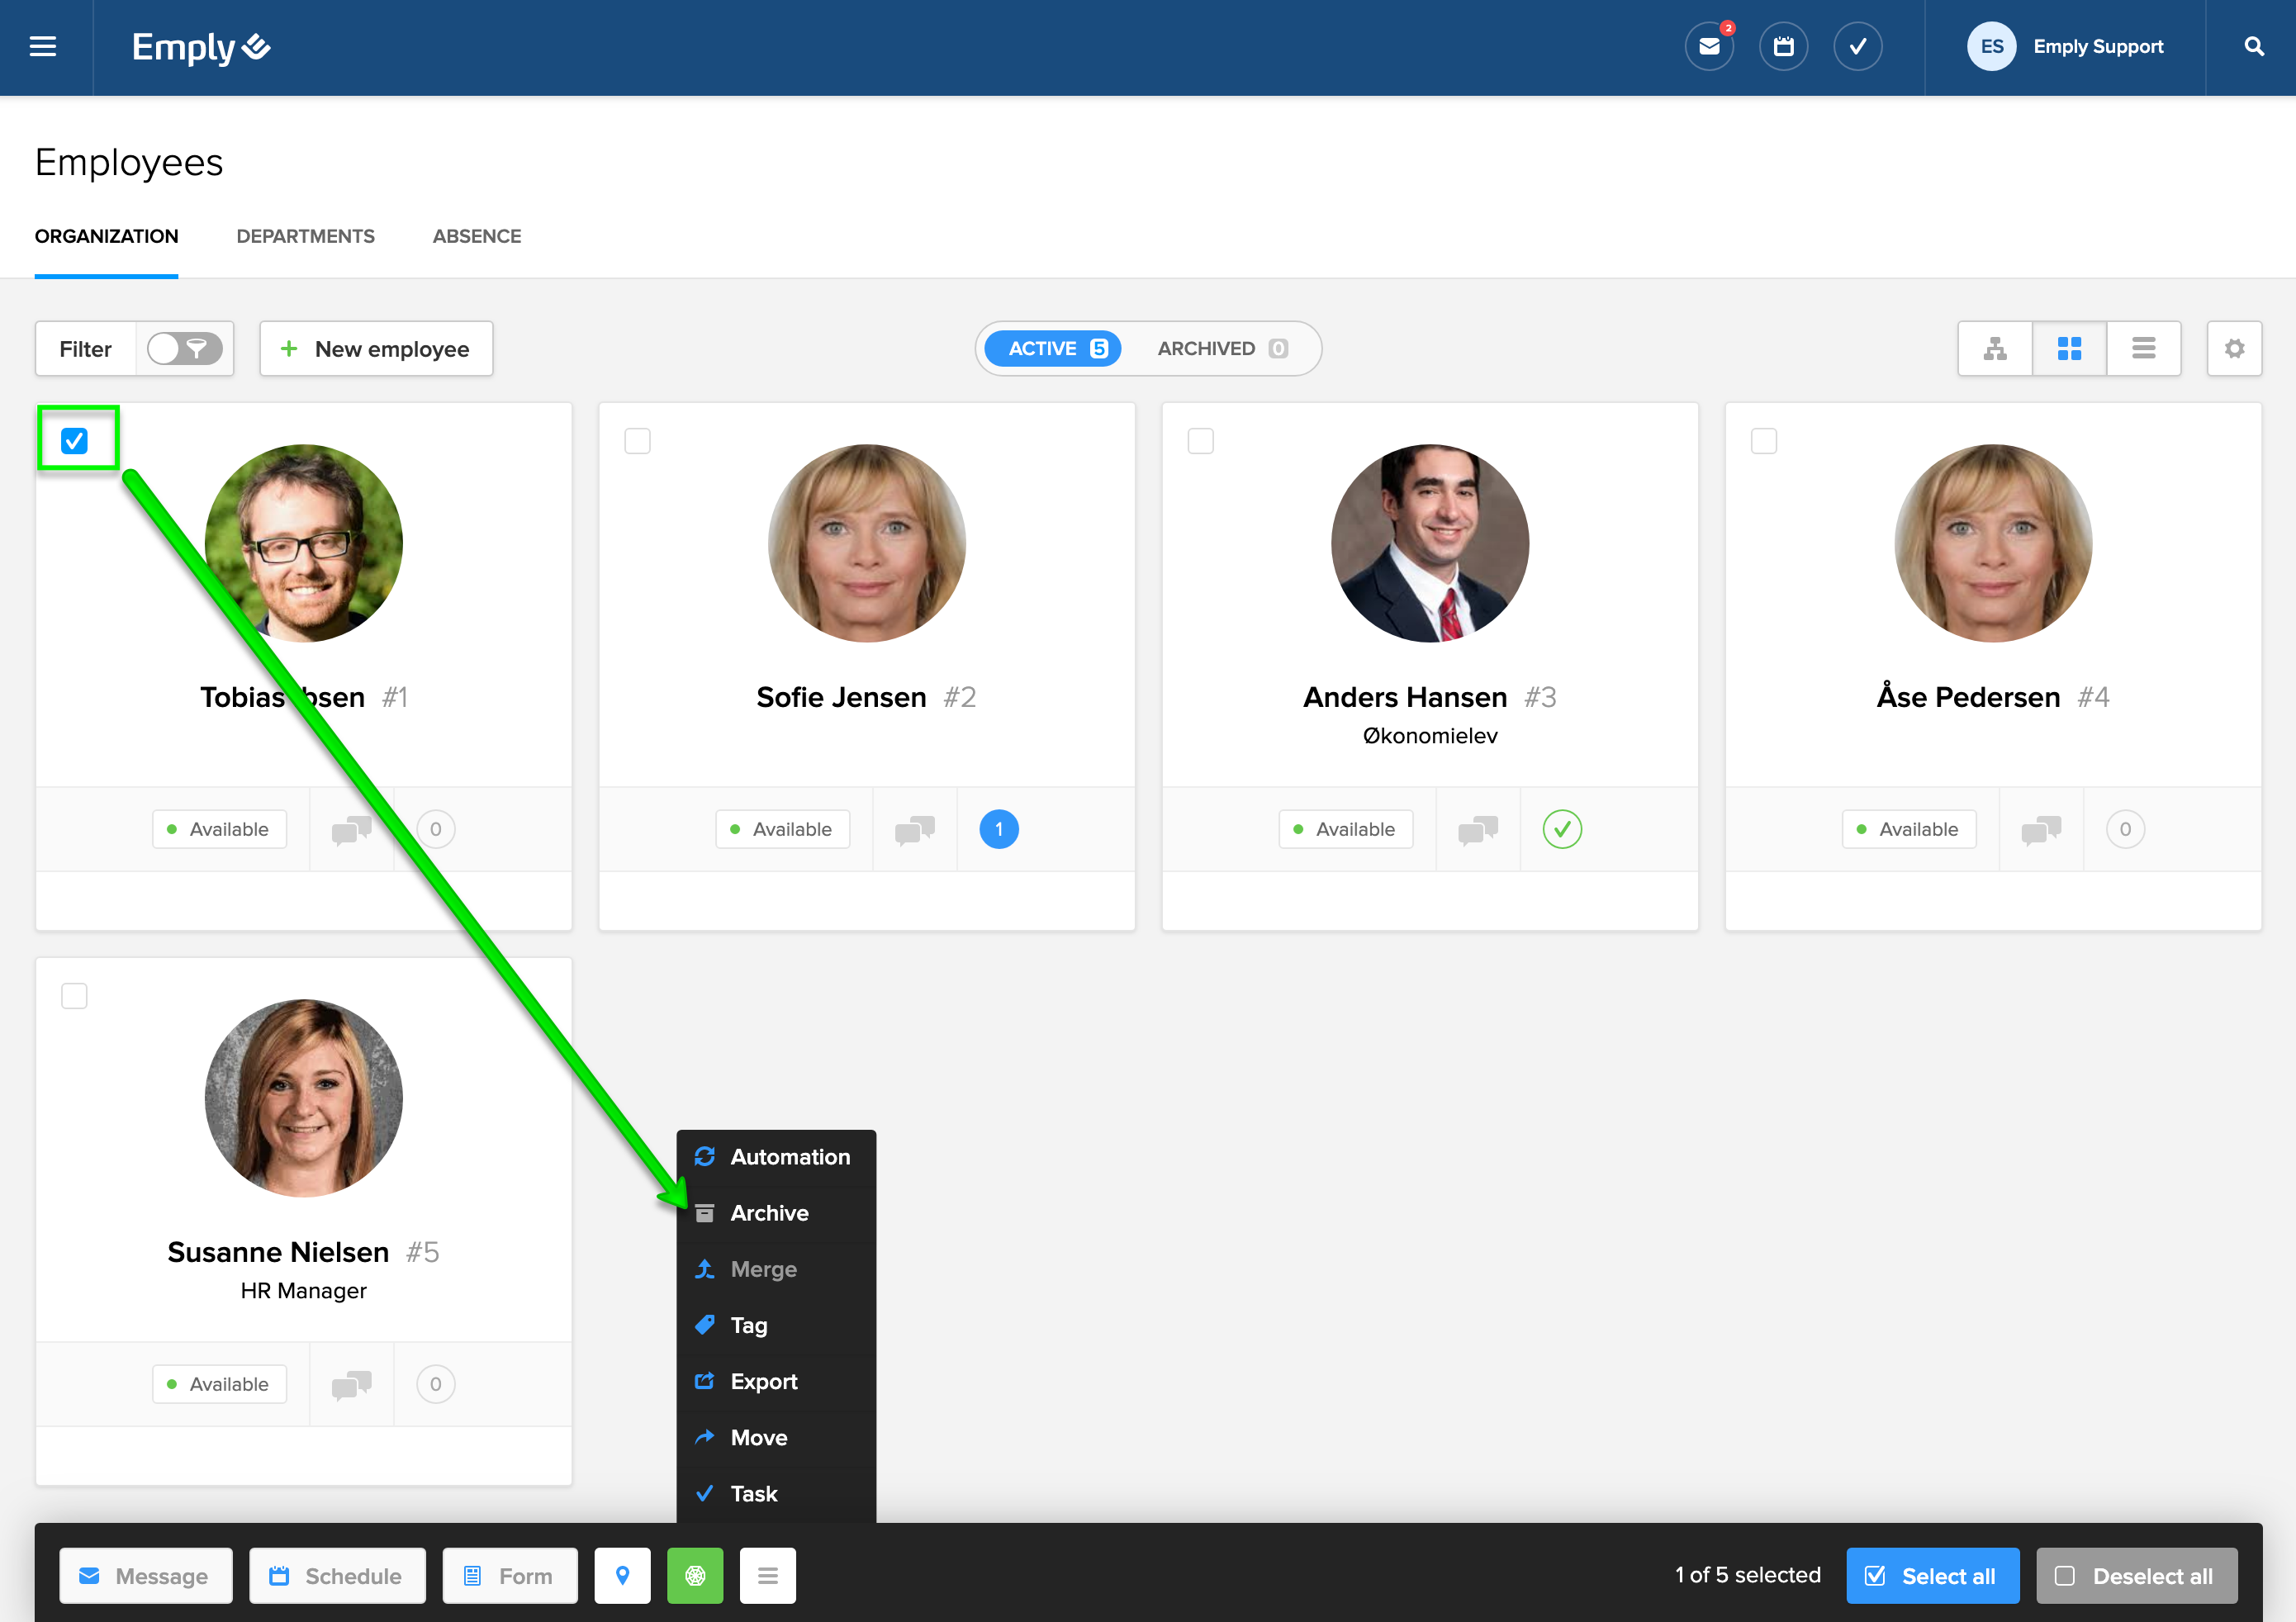Toggle the Filter switch
The height and width of the screenshot is (1622, 2296).
pos(185,349)
